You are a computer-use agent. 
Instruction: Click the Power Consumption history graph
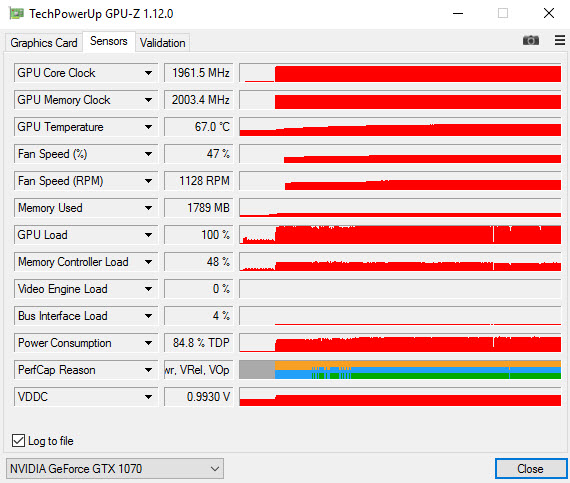[x=400, y=343]
